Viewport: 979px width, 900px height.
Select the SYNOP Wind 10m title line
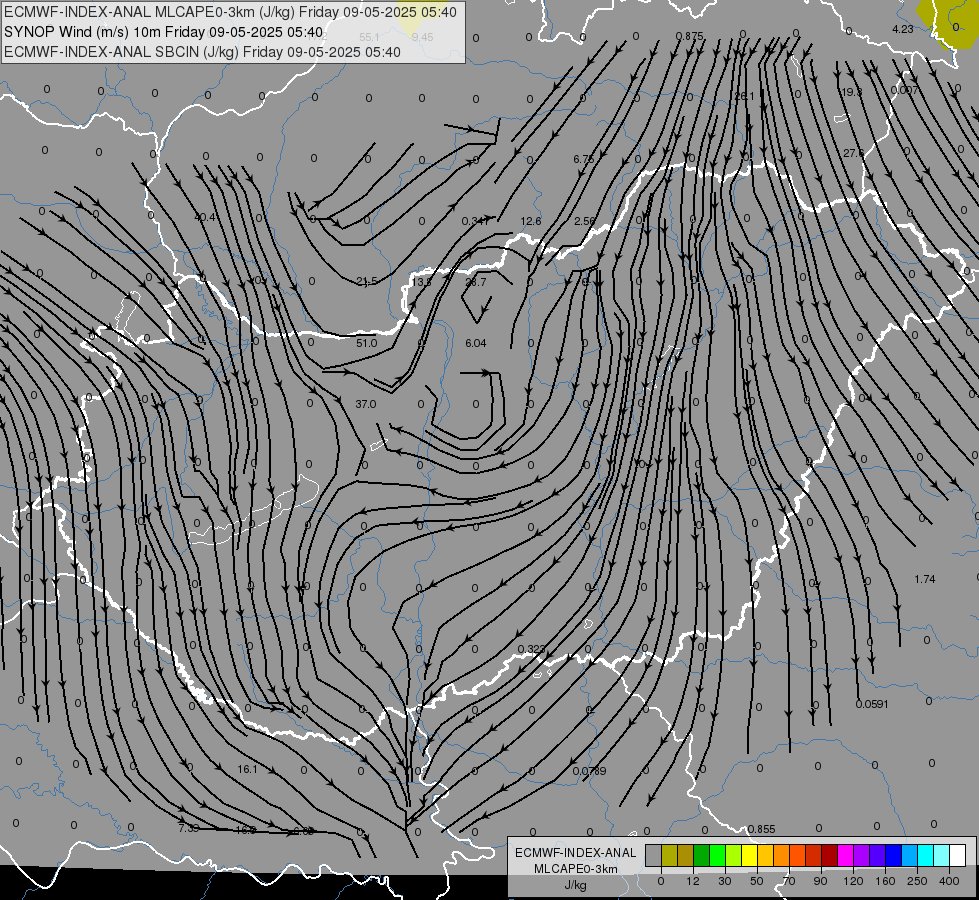point(164,32)
